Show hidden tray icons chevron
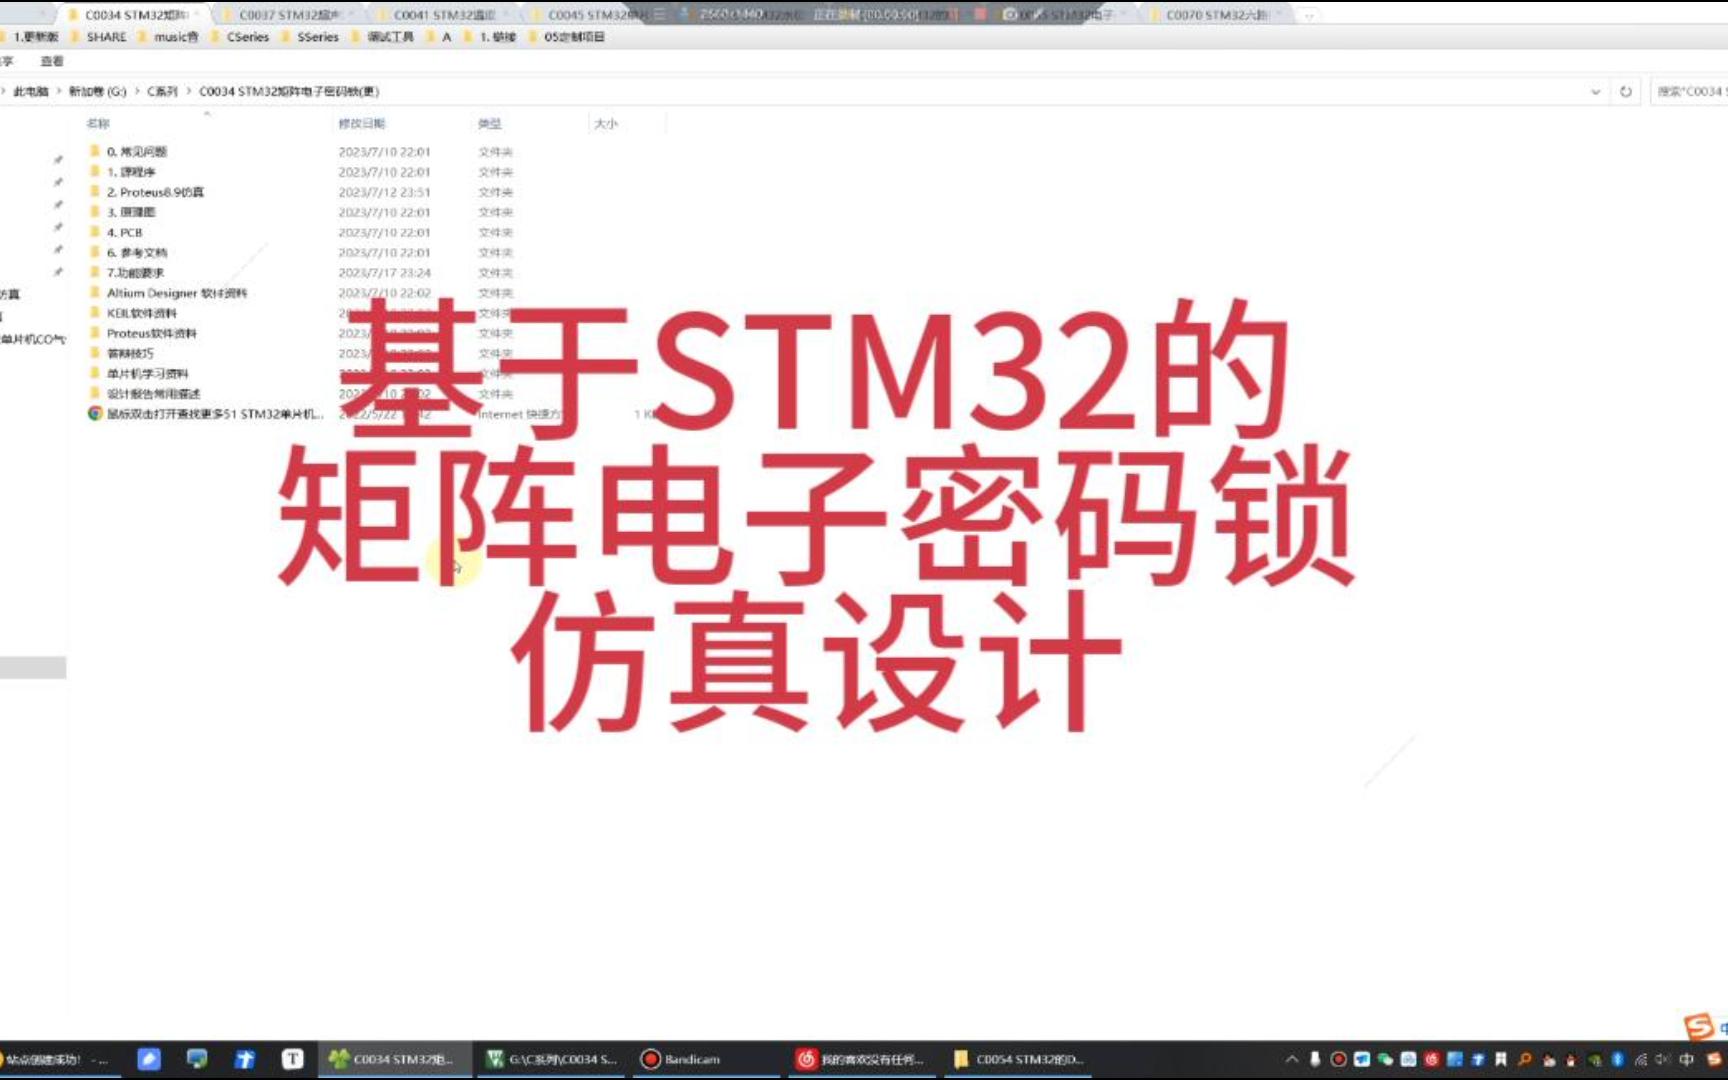Image resolution: width=1728 pixels, height=1080 pixels. click(x=1292, y=1059)
